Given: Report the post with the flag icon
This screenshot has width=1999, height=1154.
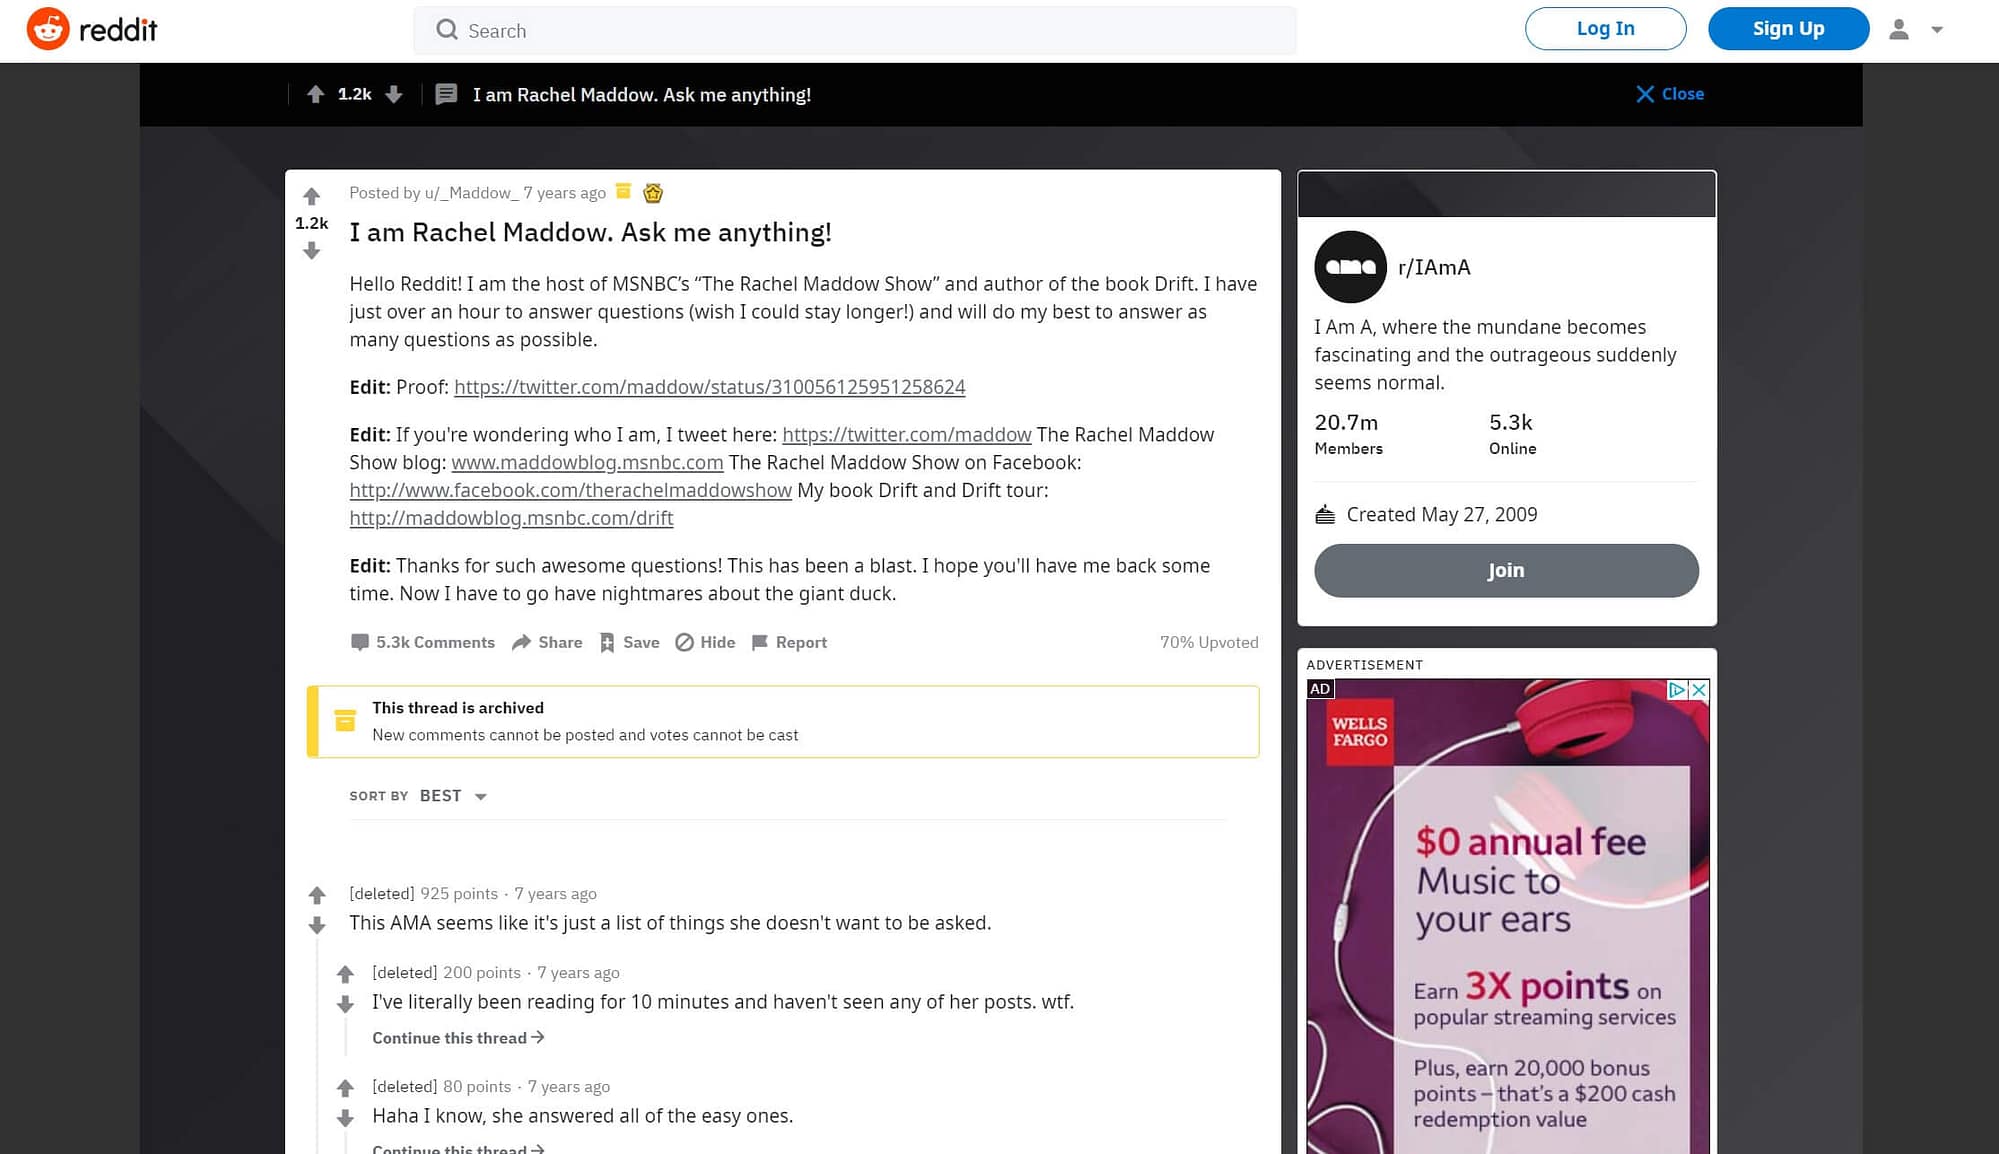Looking at the screenshot, I should pos(760,642).
